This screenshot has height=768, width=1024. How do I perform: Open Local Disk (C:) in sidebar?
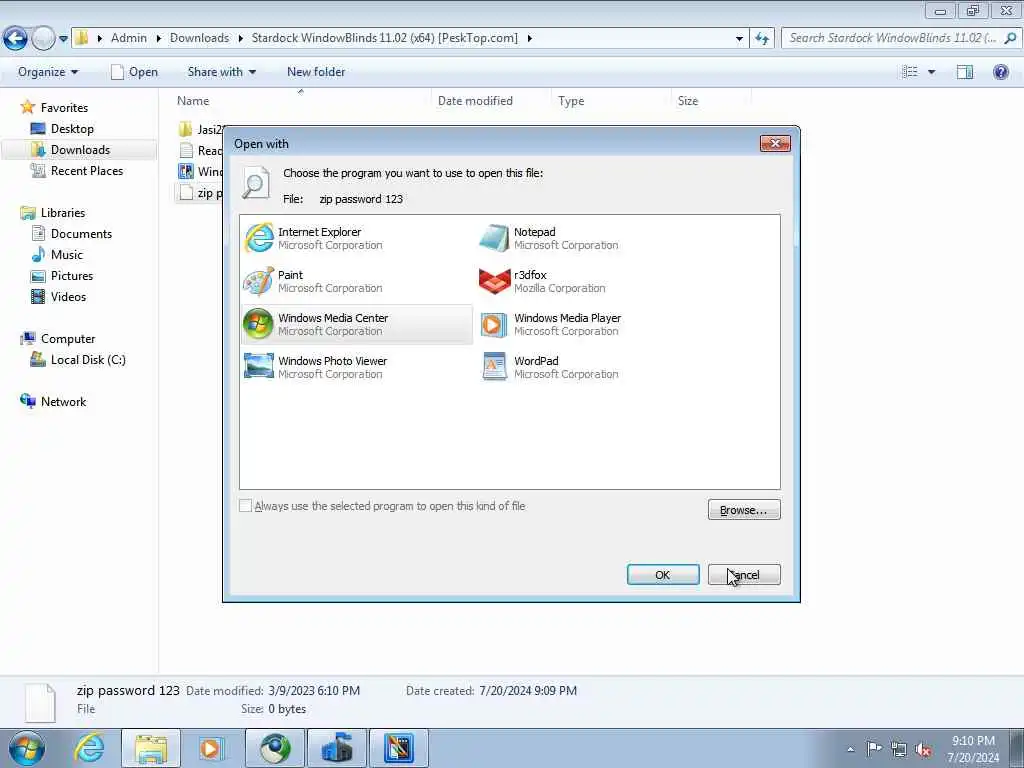coord(88,360)
